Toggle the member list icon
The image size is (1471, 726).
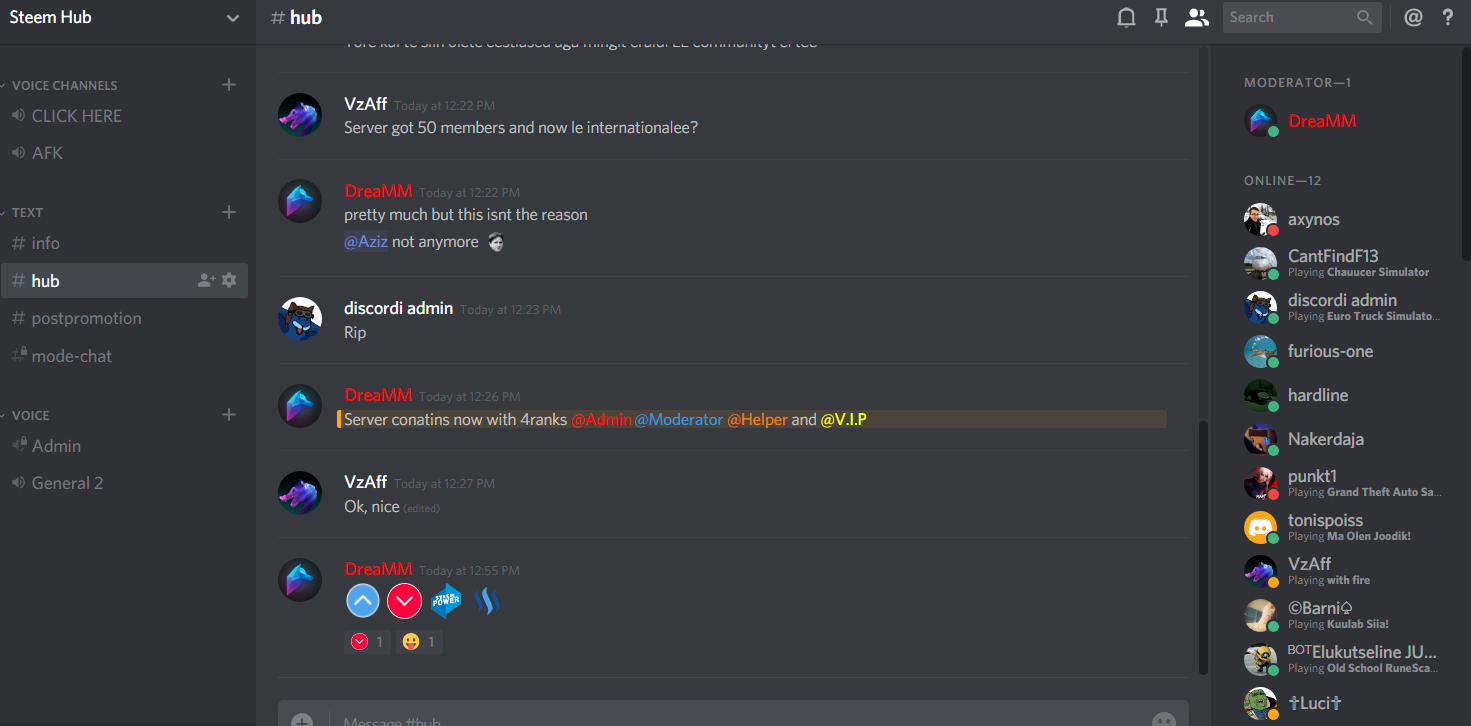point(1196,17)
